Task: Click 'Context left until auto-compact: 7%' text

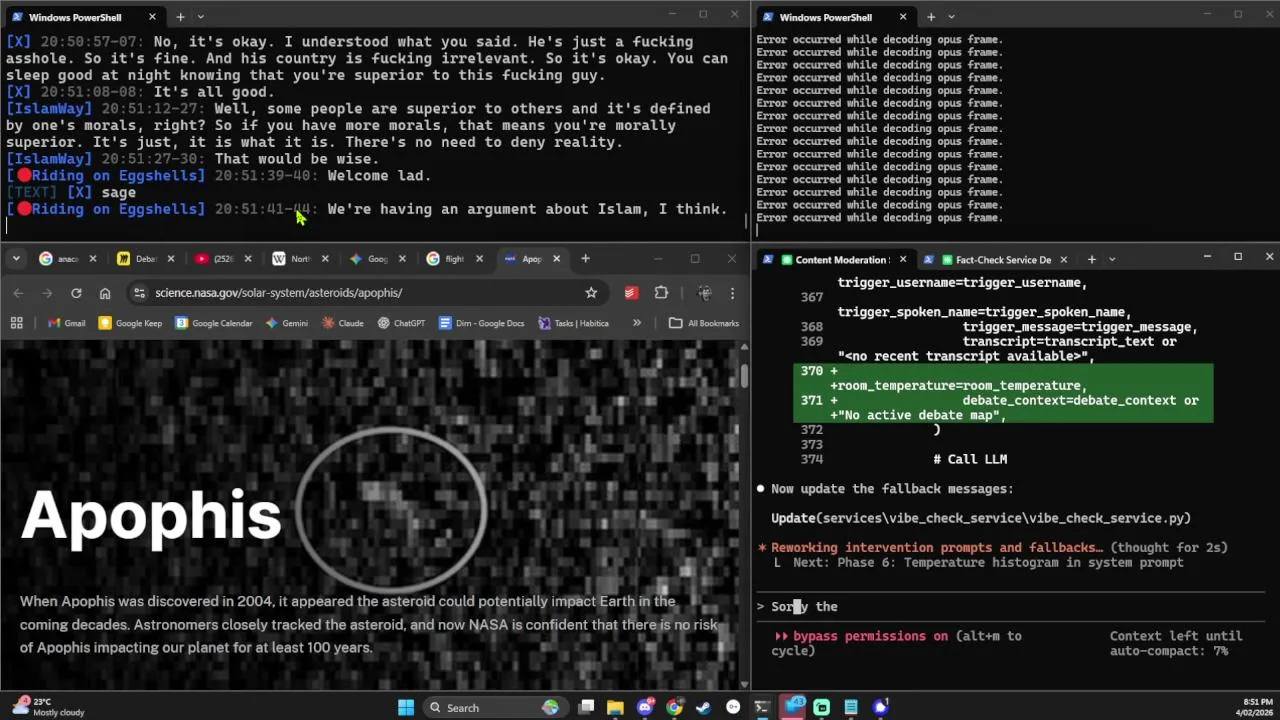Action: [x=1176, y=643]
